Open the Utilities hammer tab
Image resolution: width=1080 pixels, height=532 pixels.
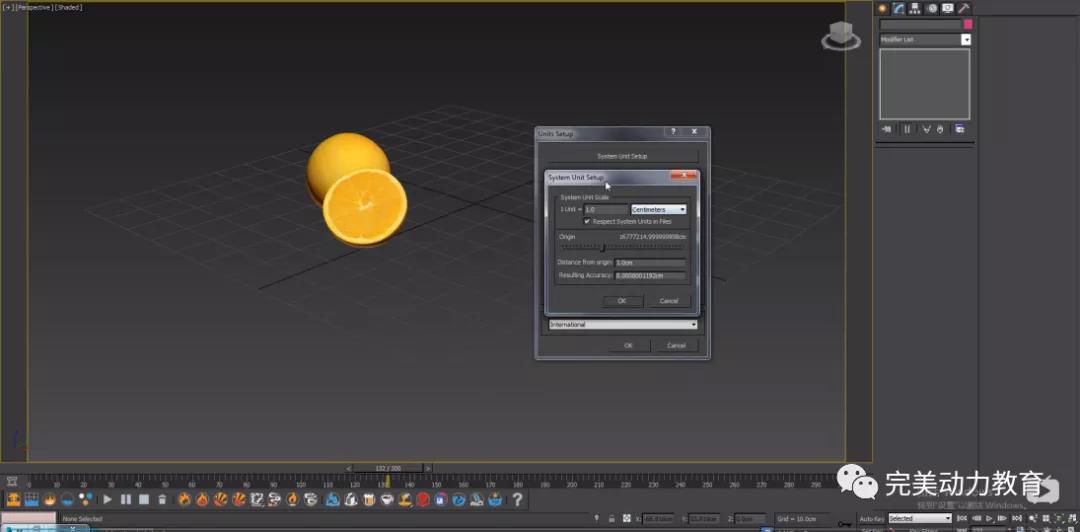pos(964,8)
